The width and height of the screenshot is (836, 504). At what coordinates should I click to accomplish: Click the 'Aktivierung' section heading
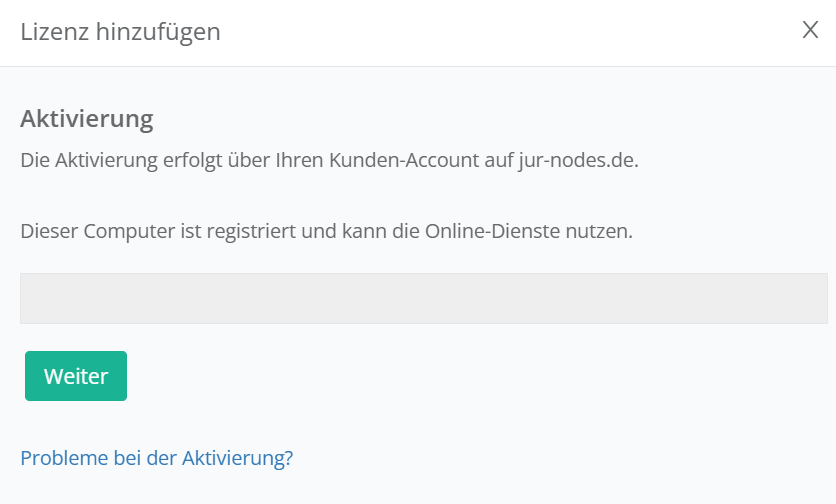pos(86,120)
